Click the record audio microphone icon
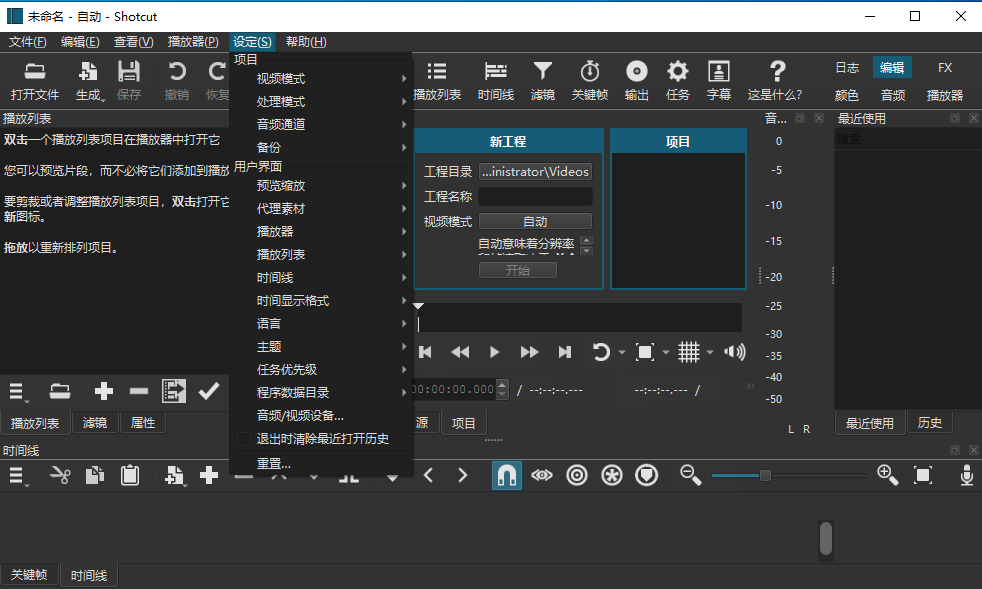982x589 pixels. (x=966, y=476)
